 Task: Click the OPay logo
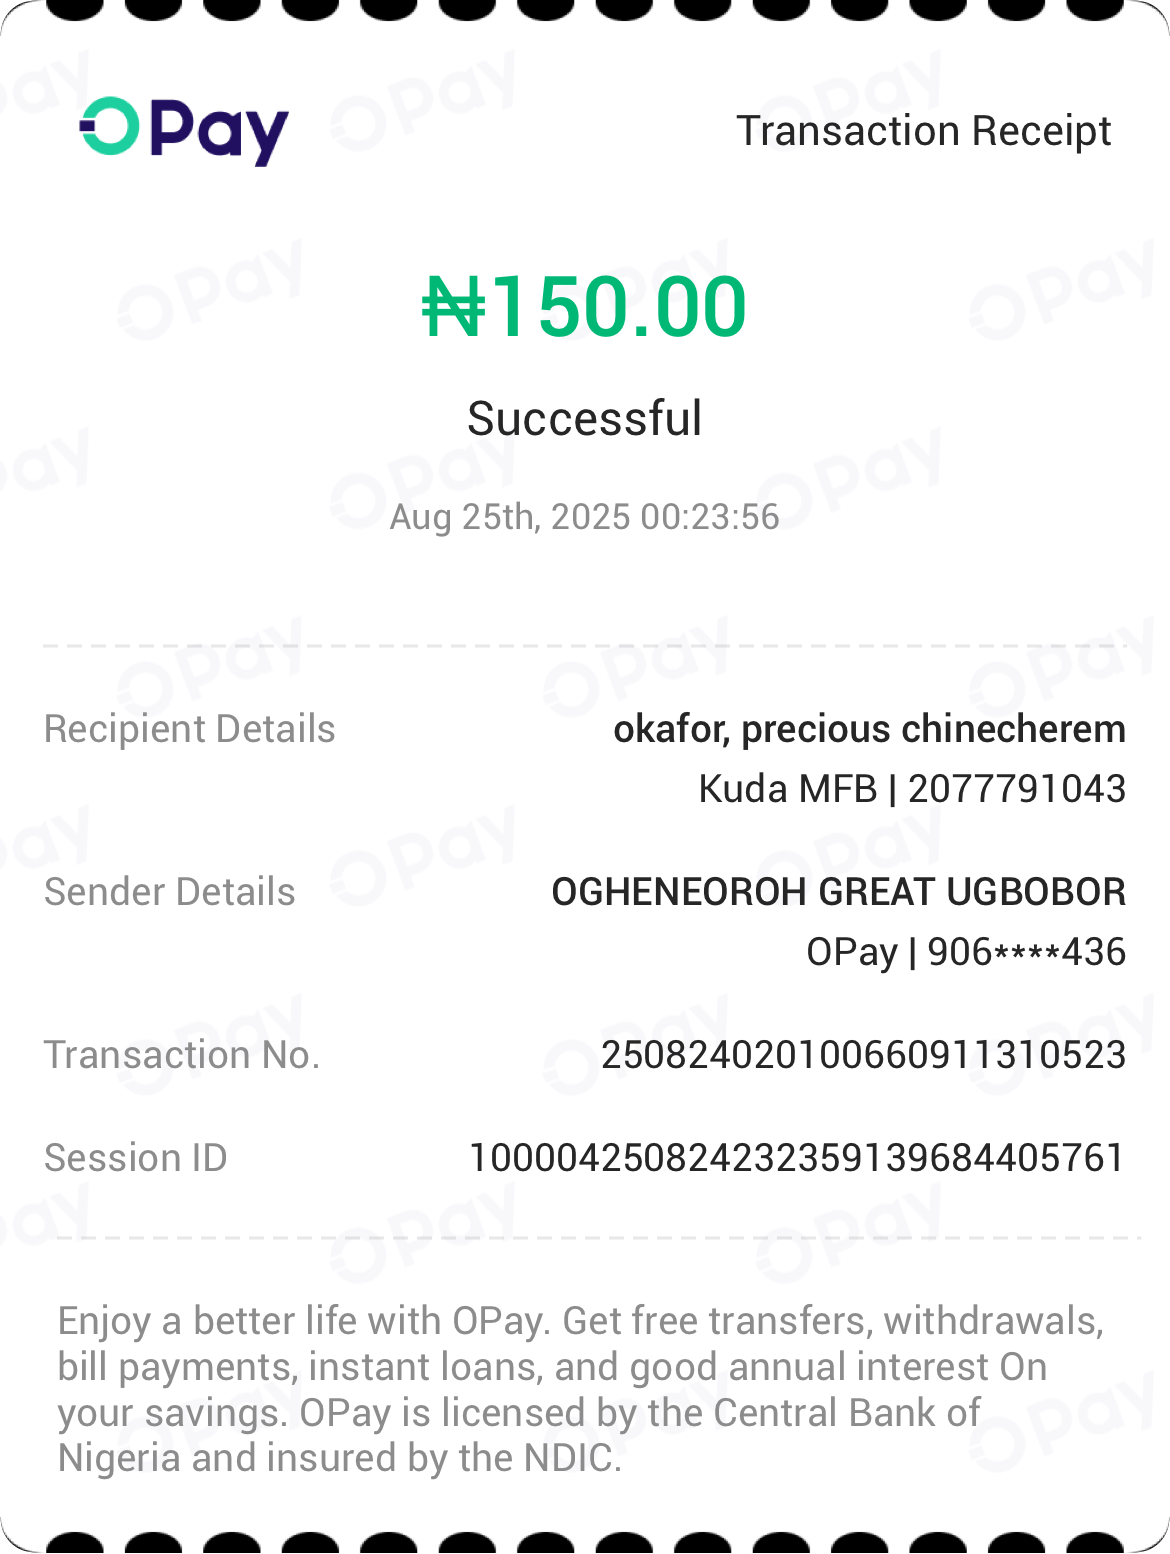pyautogui.click(x=184, y=130)
